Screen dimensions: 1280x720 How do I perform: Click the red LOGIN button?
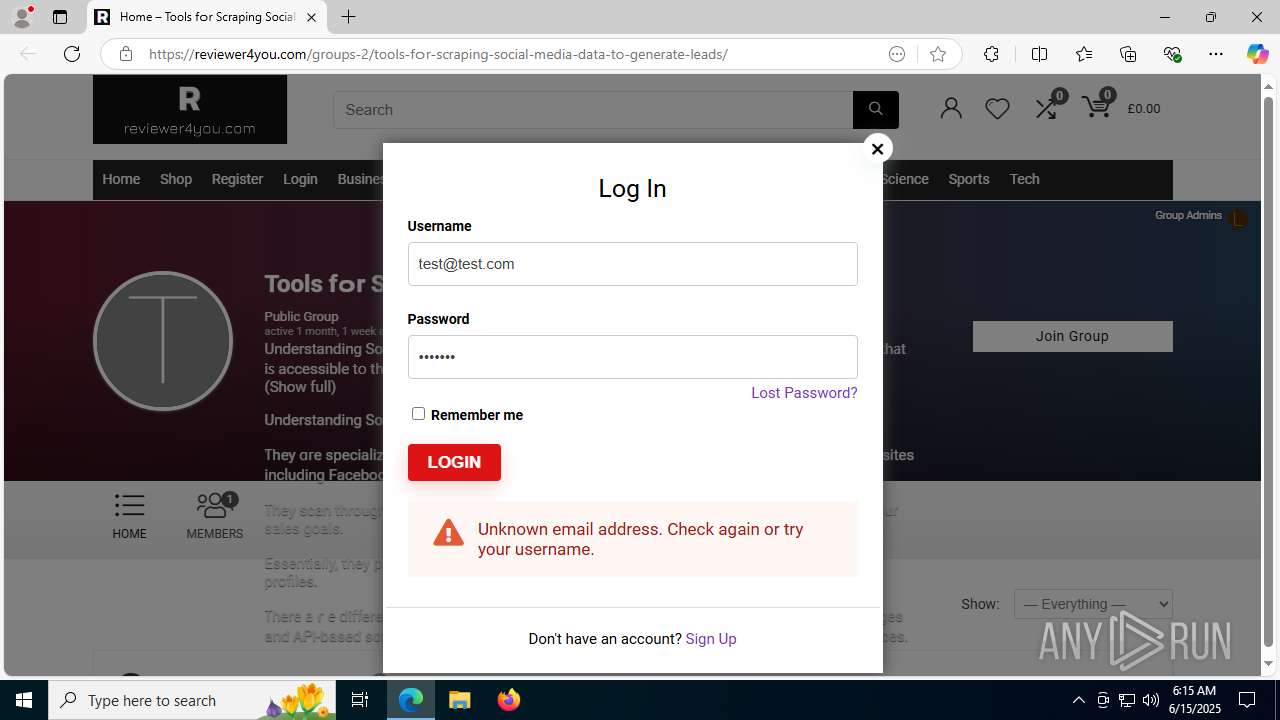(x=454, y=462)
